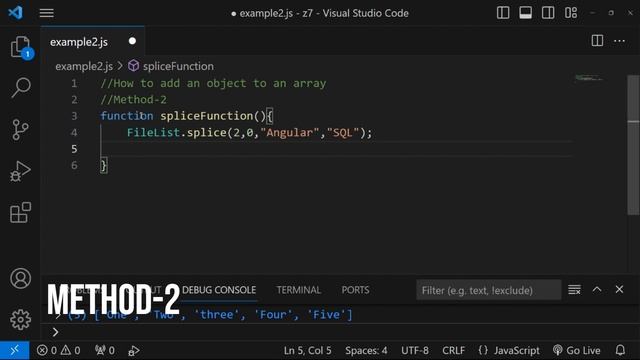Image resolution: width=640 pixels, height=360 pixels.
Task: Open Run and Debug view
Action: point(20,171)
